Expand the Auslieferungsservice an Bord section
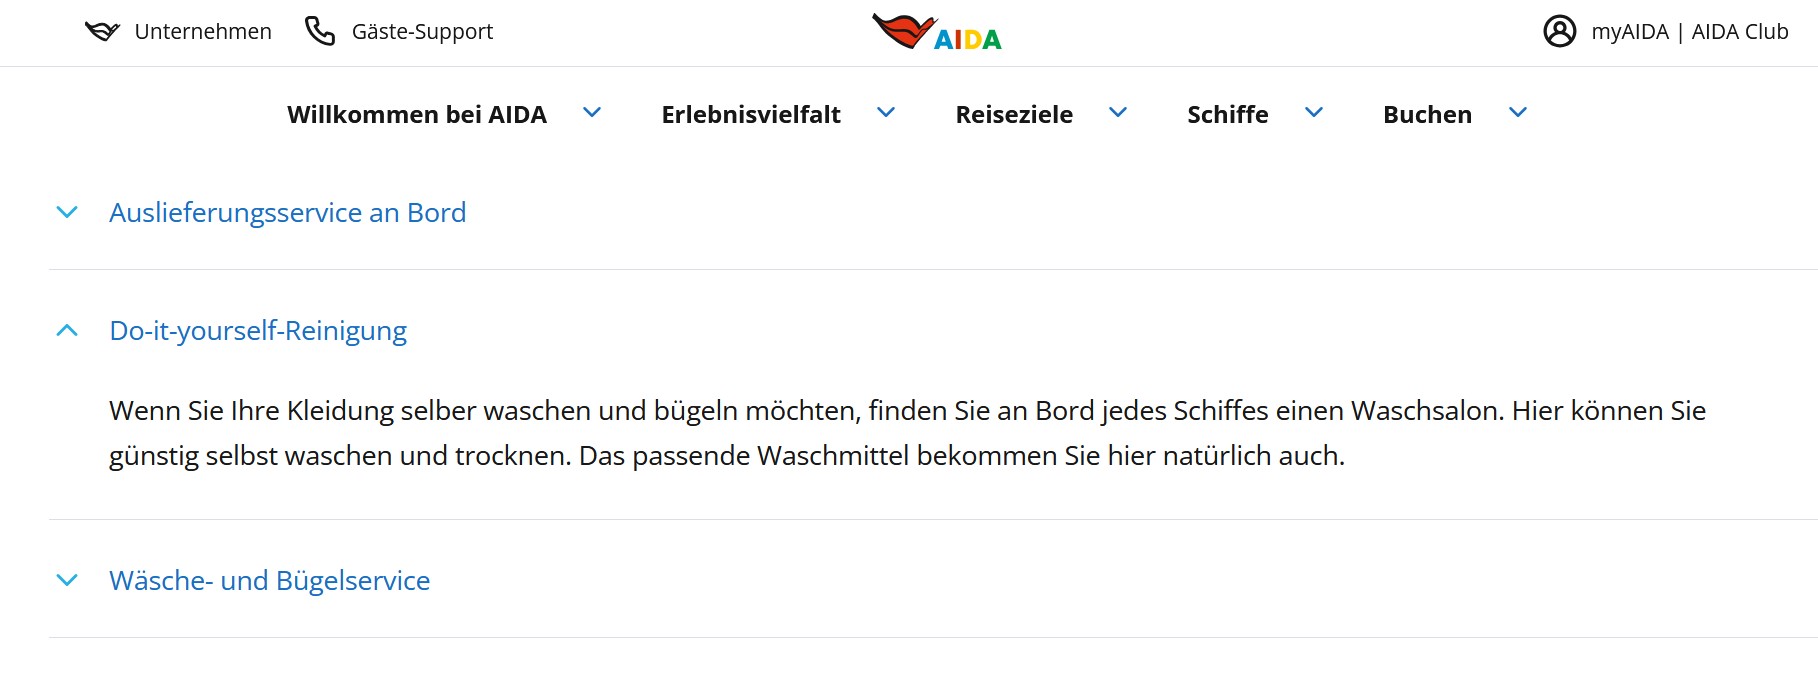Screen dimensions: 1818x674 pos(287,213)
